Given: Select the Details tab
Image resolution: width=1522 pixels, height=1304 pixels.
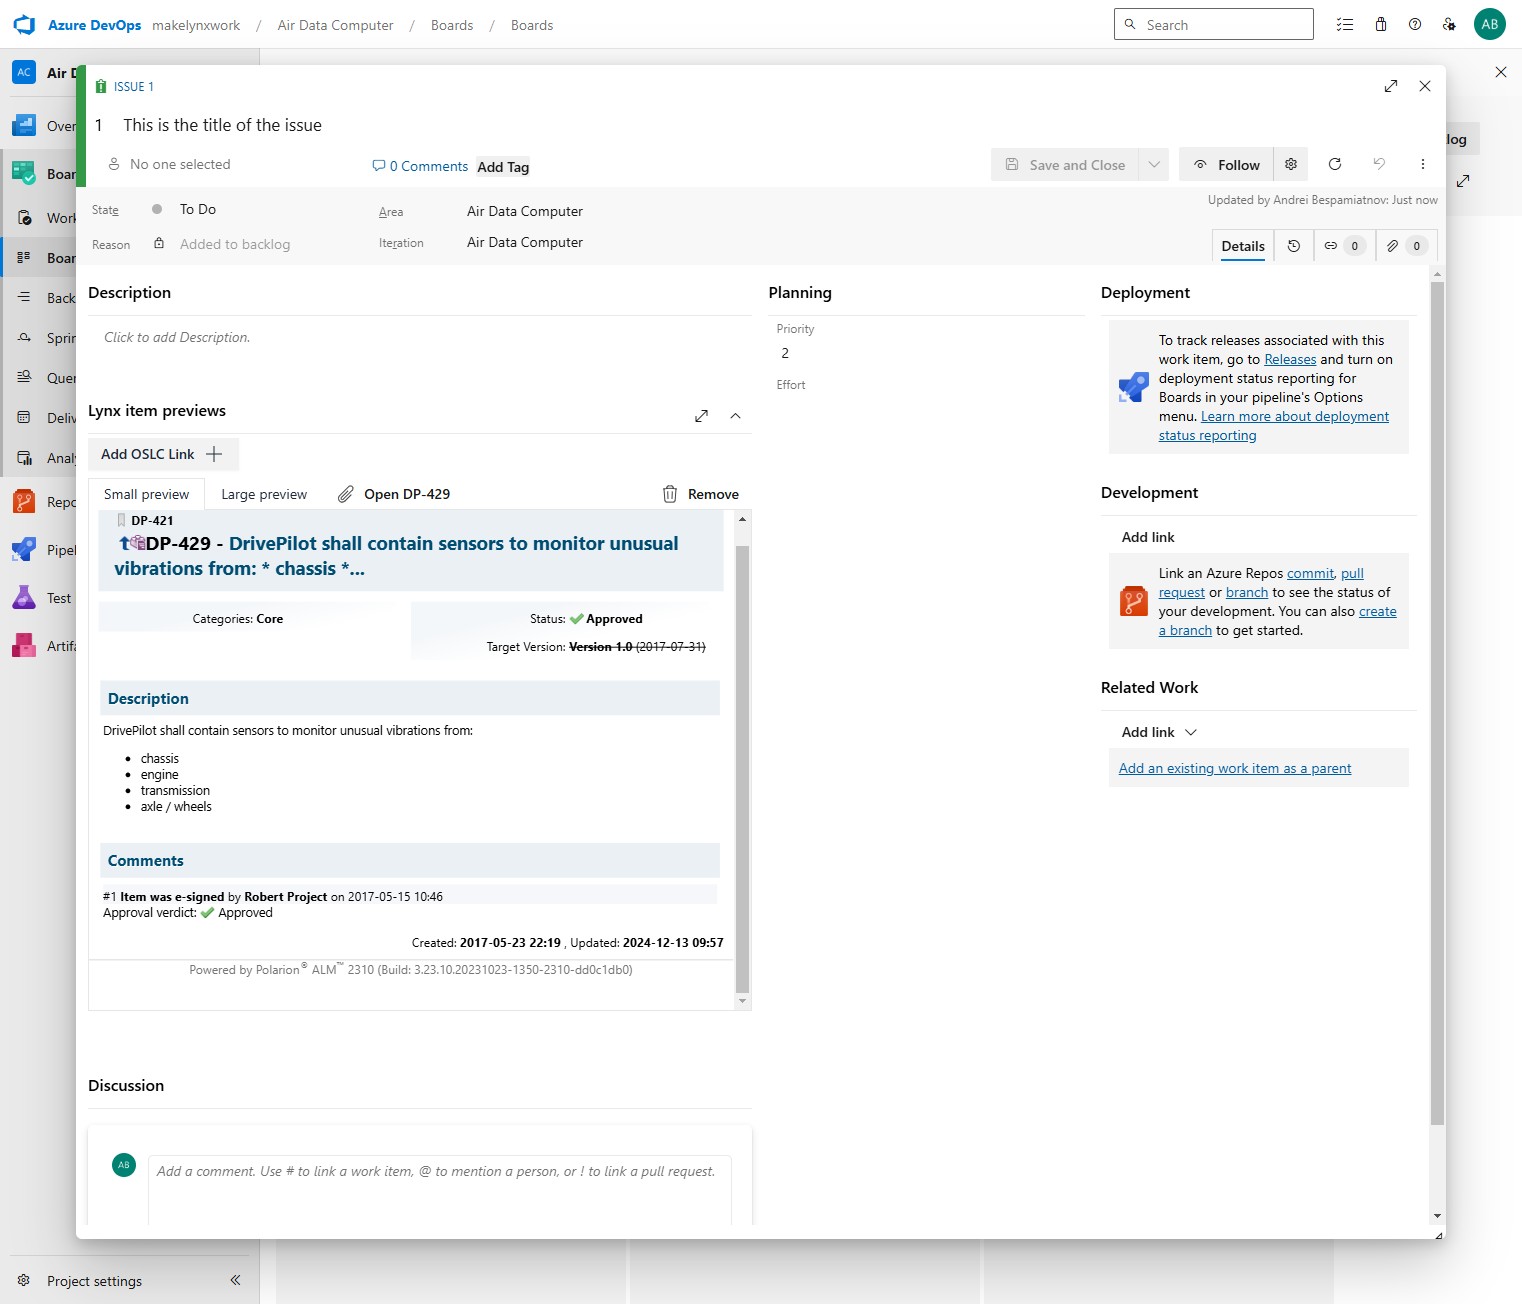Looking at the screenshot, I should click(x=1243, y=246).
